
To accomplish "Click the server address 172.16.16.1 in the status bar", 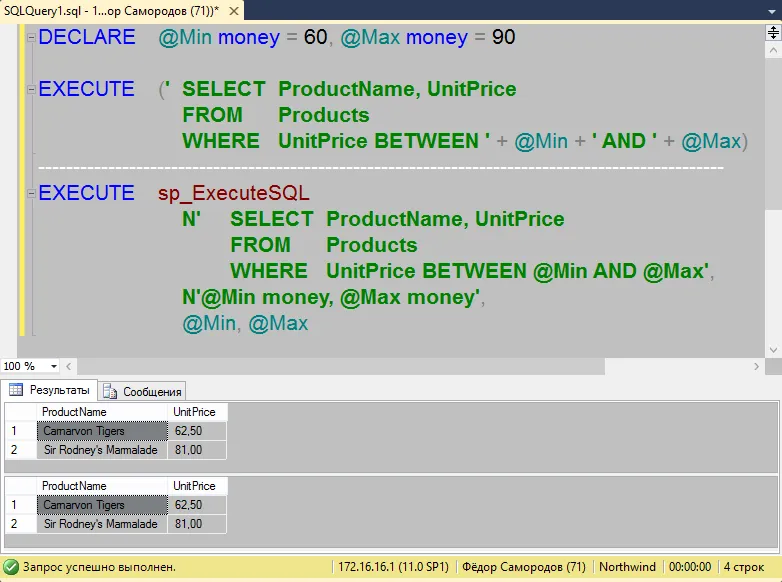I will click(392, 566).
